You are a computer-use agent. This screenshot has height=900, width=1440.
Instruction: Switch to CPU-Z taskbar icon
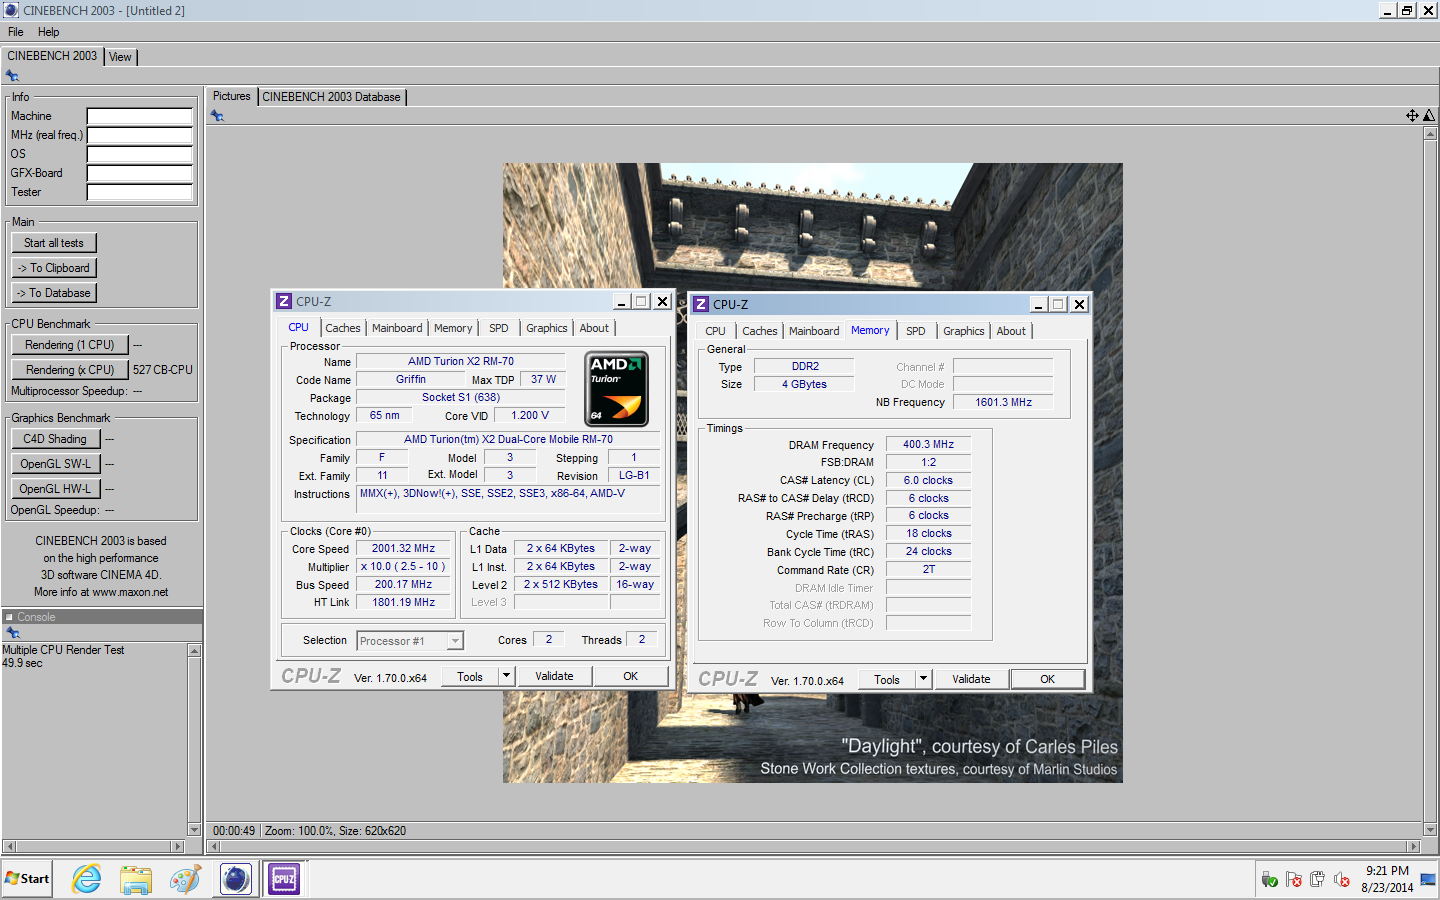click(x=284, y=879)
